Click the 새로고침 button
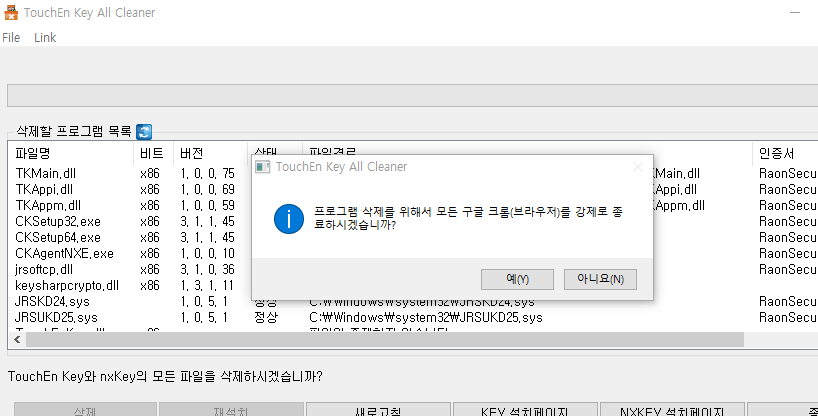Viewport: 818px width, 416px height. (378, 409)
